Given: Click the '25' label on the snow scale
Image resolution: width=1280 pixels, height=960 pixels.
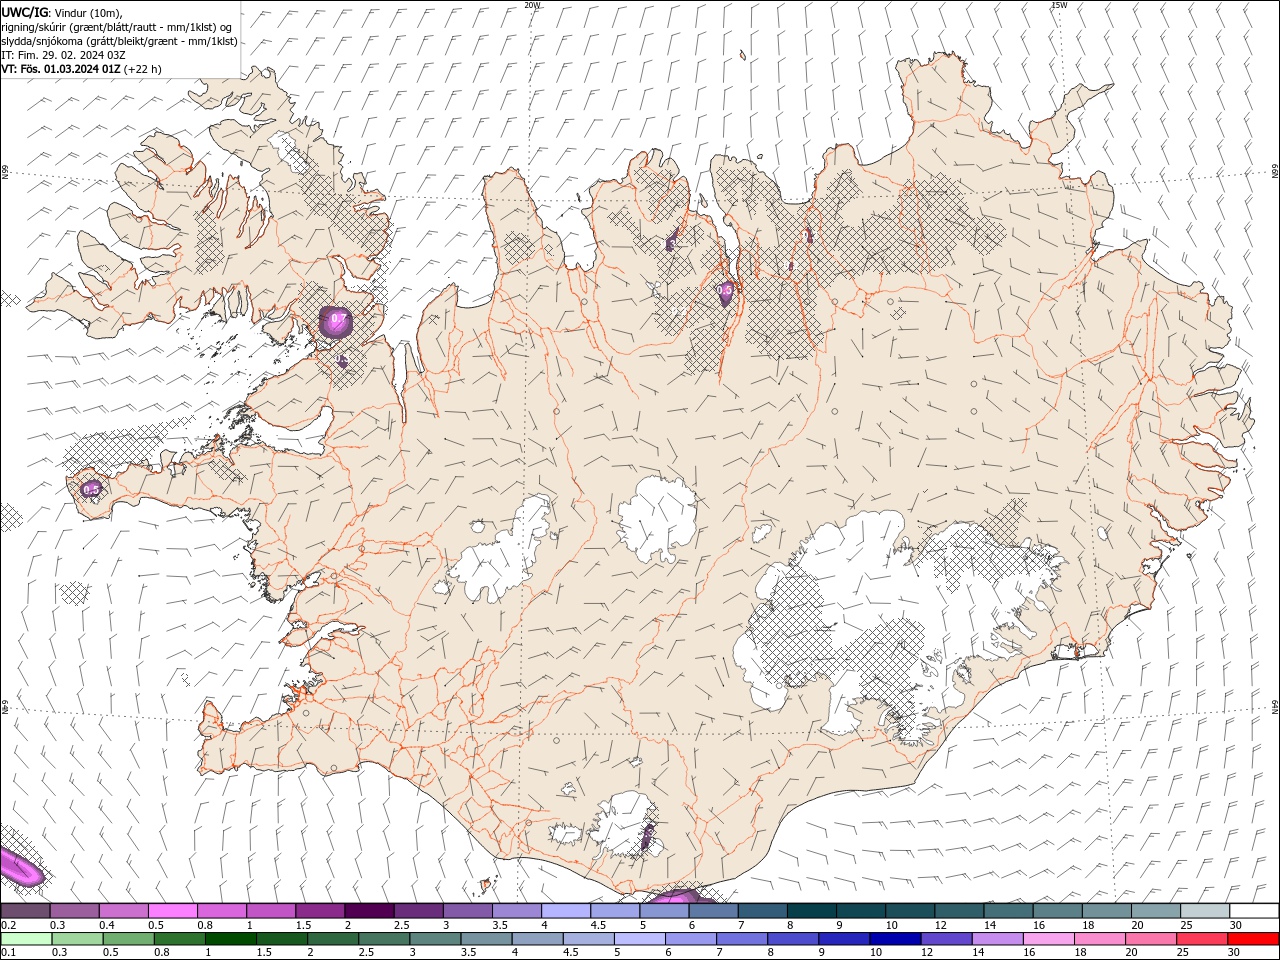Looking at the screenshot, I should 1185,925.
